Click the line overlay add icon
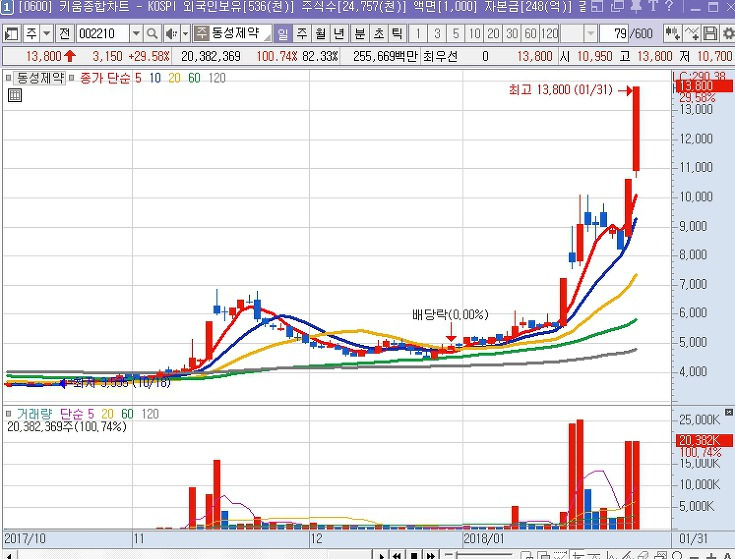This screenshot has height=559, width=735. [692, 34]
